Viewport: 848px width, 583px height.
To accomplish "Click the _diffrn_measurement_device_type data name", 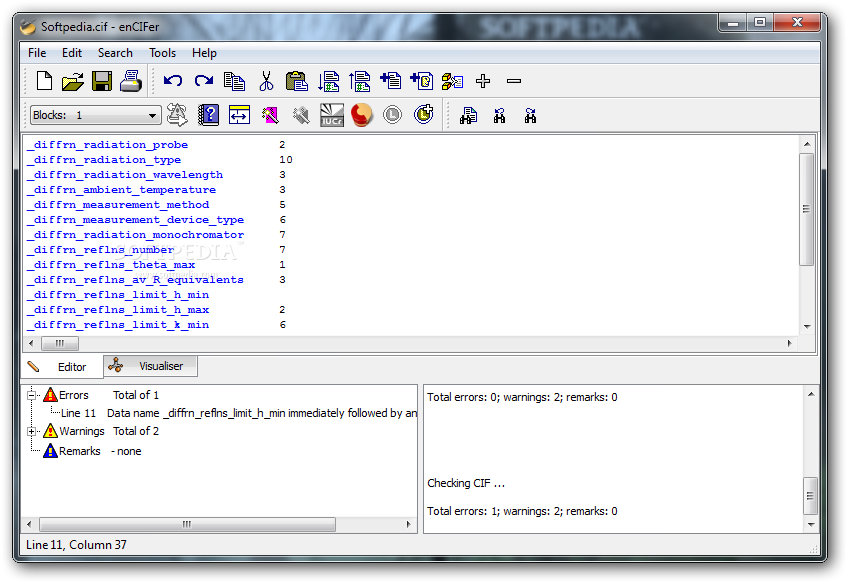I will tap(136, 221).
